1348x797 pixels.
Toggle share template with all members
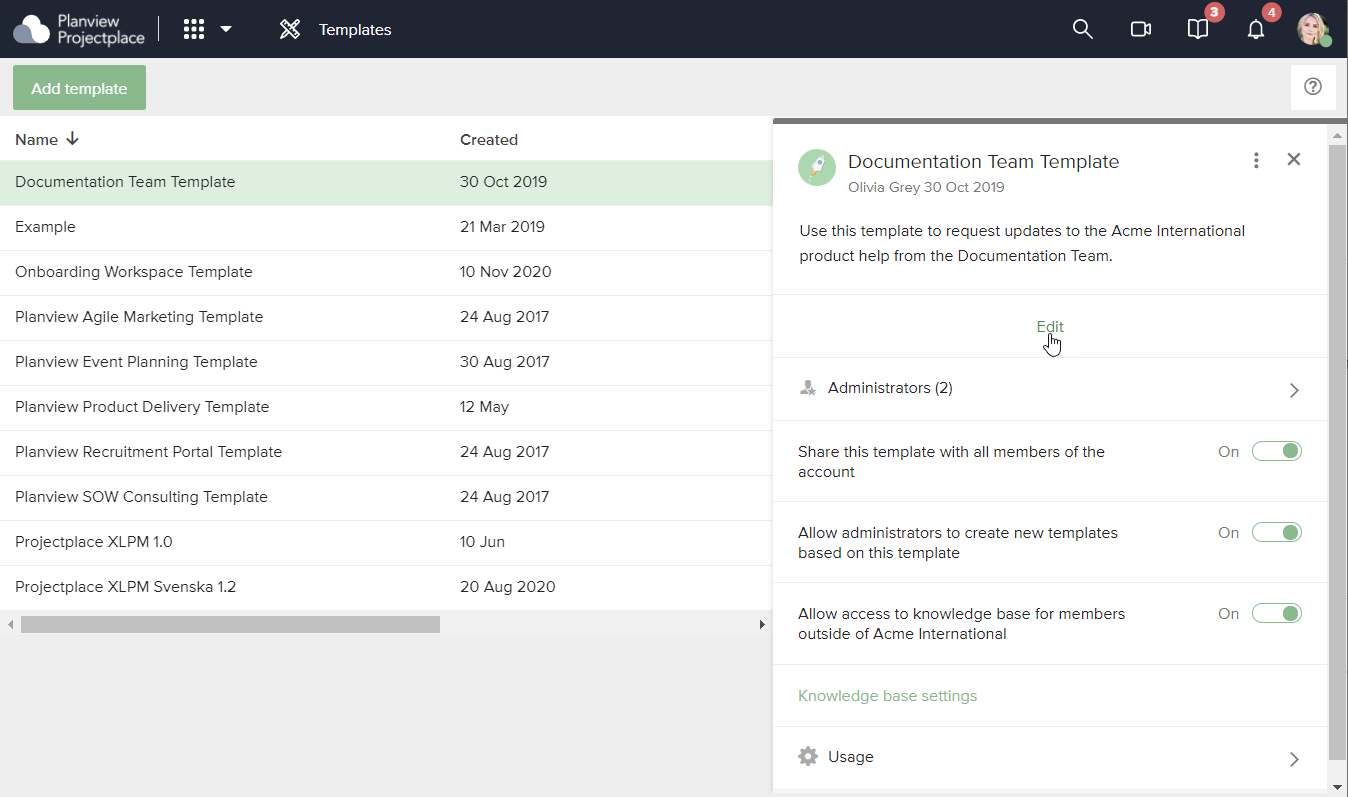pyautogui.click(x=1277, y=451)
